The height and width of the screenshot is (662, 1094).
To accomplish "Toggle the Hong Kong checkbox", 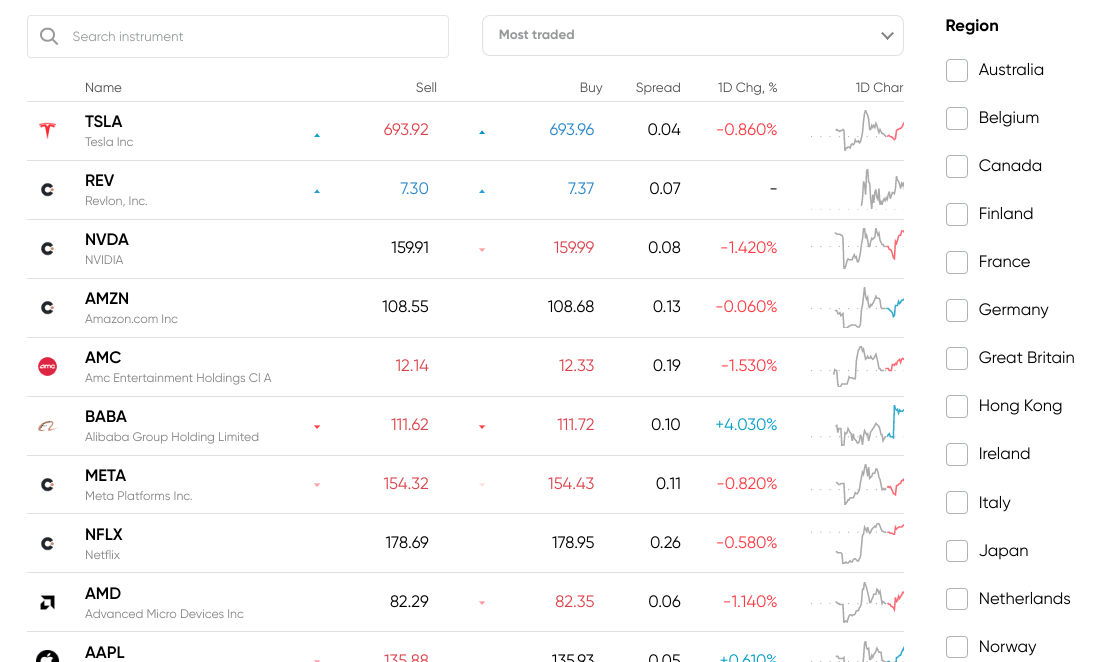I will 957,406.
